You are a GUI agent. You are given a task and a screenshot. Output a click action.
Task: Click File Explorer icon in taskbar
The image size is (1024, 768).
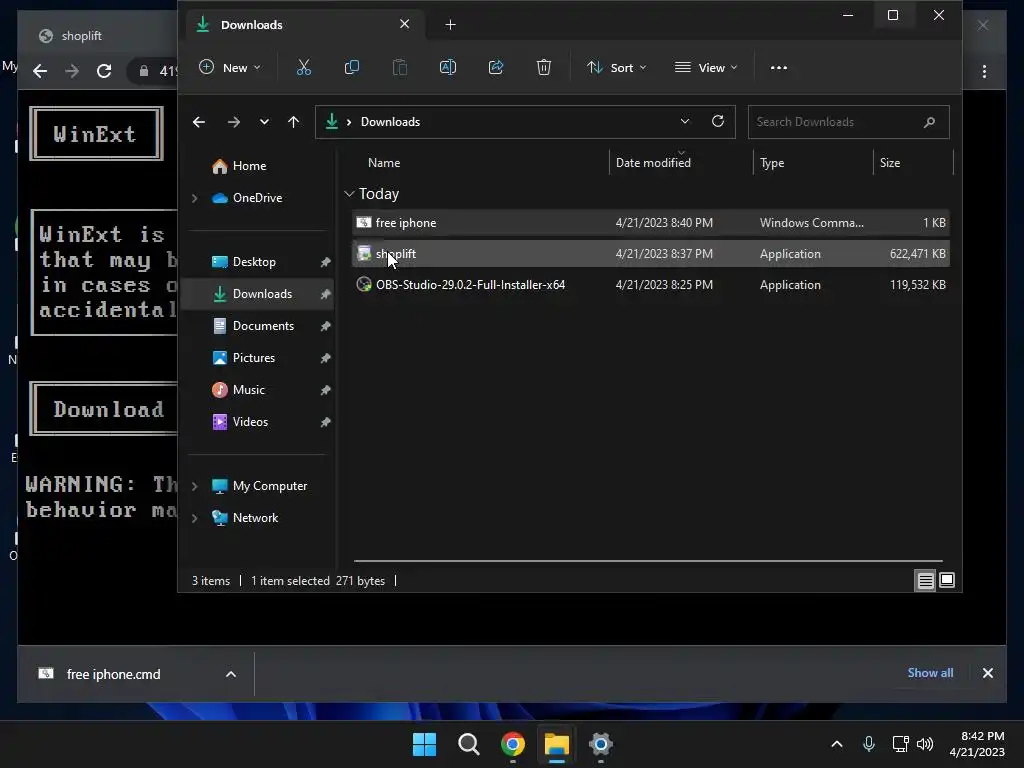pyautogui.click(x=556, y=744)
